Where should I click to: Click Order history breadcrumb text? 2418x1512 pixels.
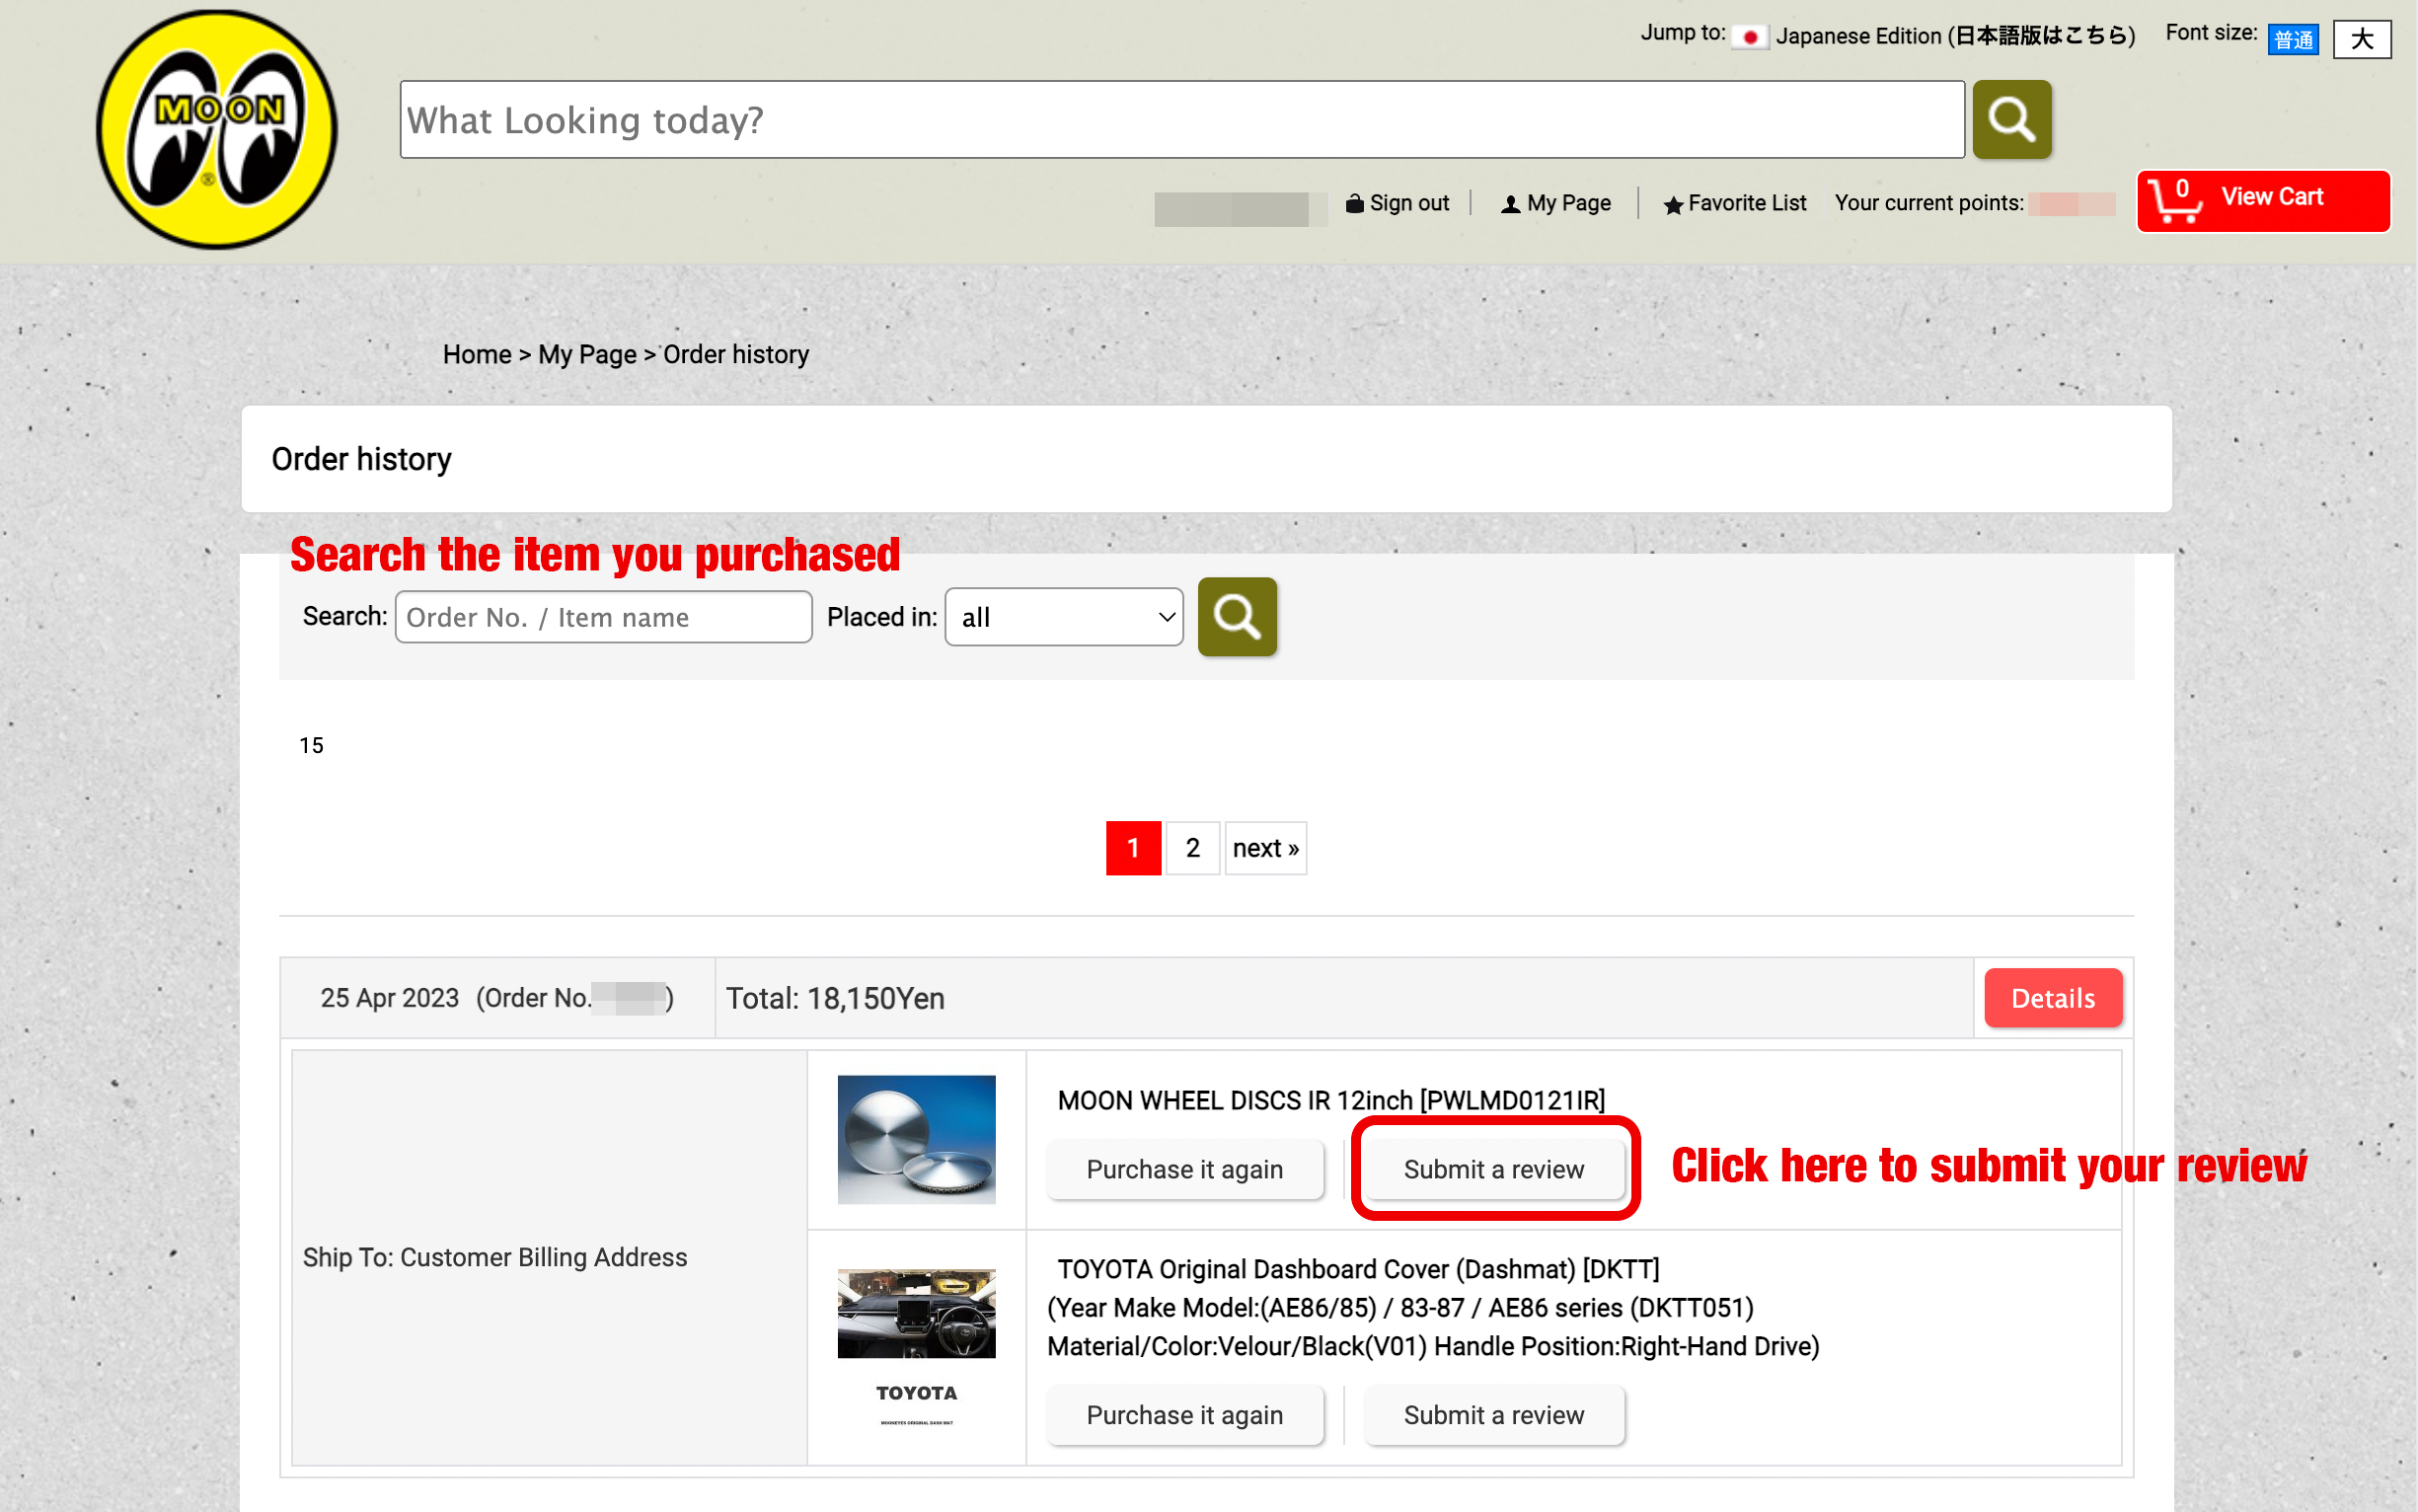[736, 354]
